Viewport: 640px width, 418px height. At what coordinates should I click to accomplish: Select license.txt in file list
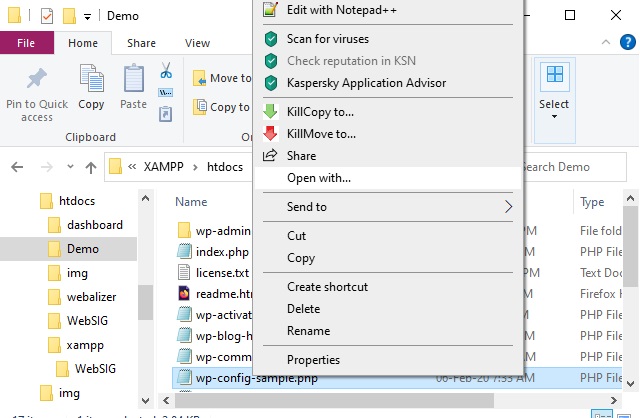pyautogui.click(x=213, y=273)
